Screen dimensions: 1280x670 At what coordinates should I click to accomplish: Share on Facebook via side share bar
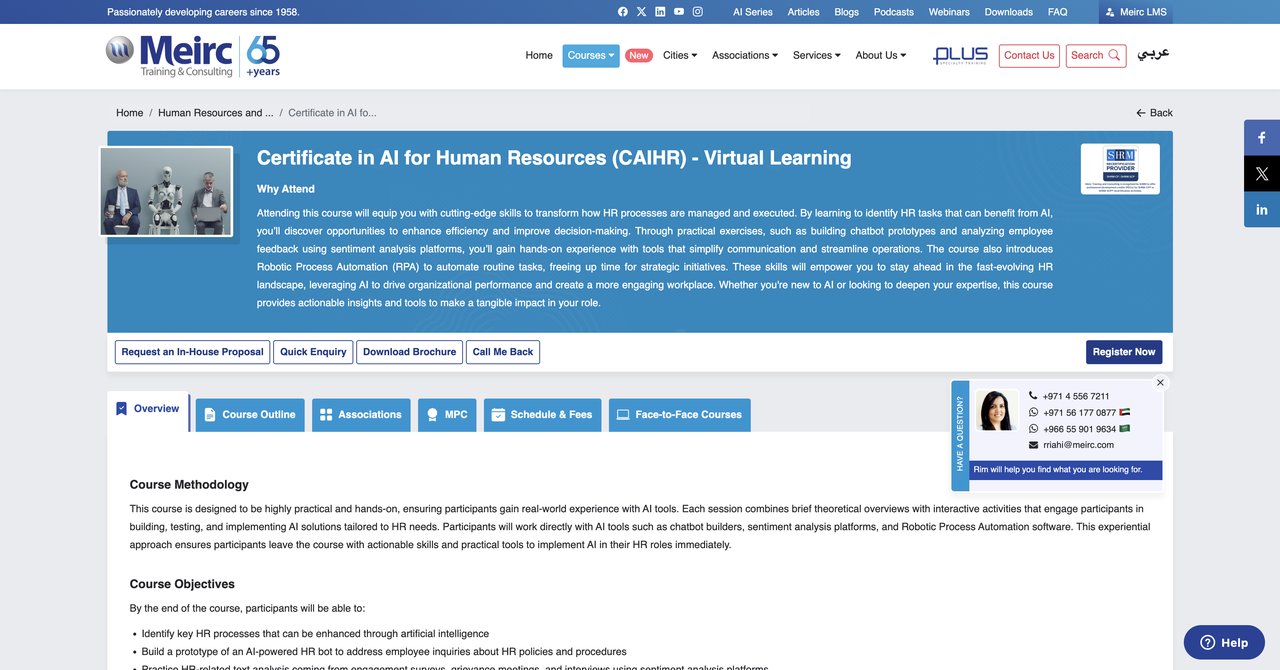1262,138
